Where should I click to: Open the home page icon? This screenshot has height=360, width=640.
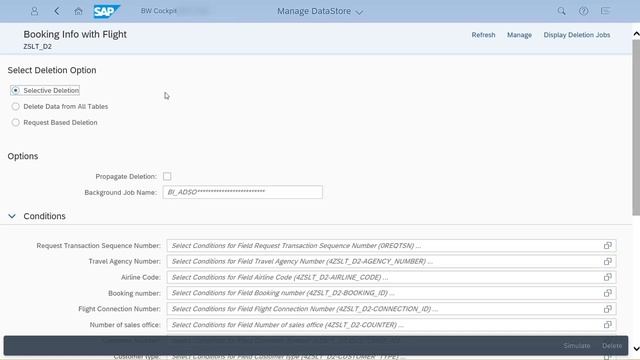coord(78,11)
